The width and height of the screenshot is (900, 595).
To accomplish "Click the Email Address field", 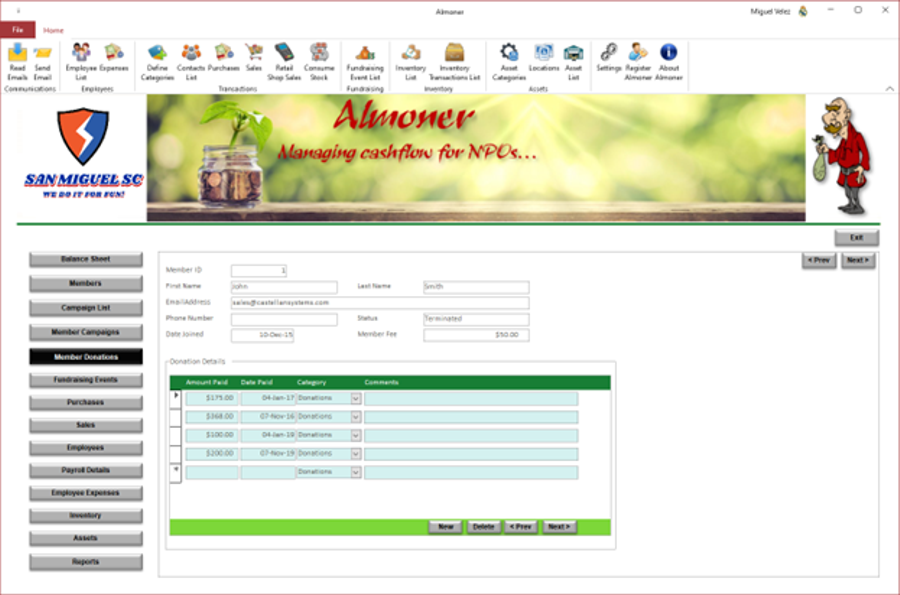I will (x=380, y=302).
